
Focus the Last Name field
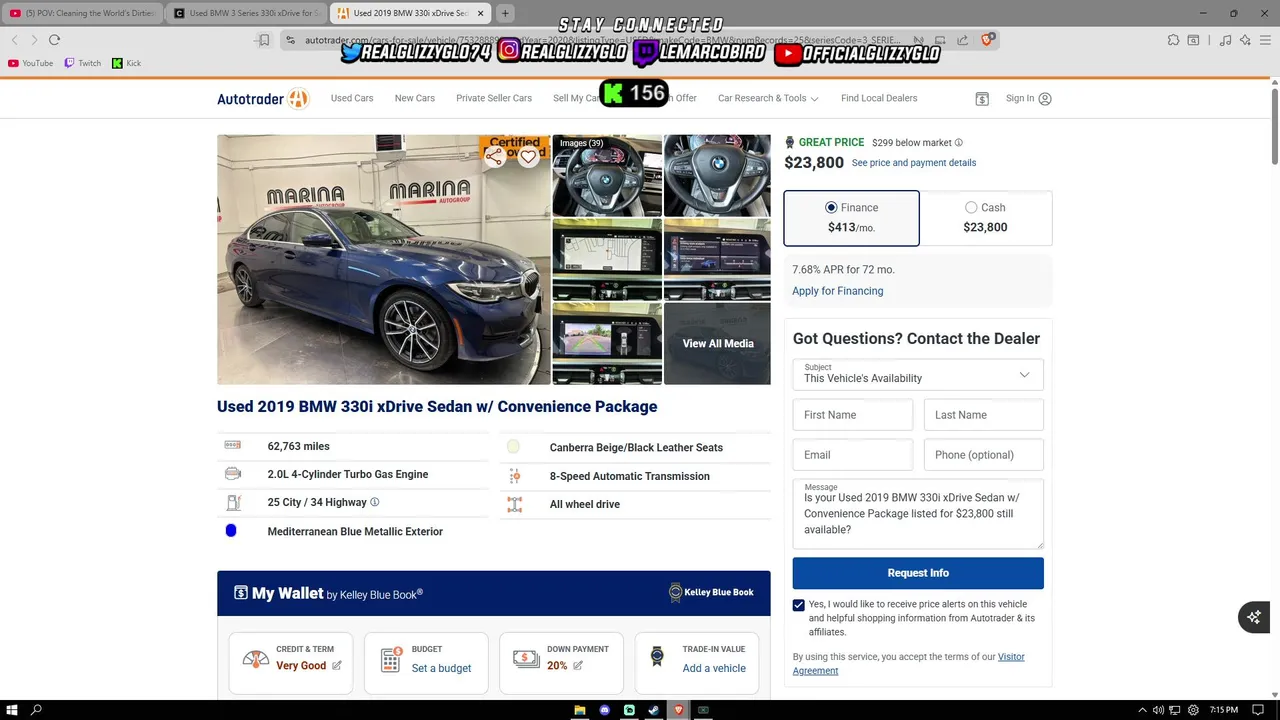(984, 415)
